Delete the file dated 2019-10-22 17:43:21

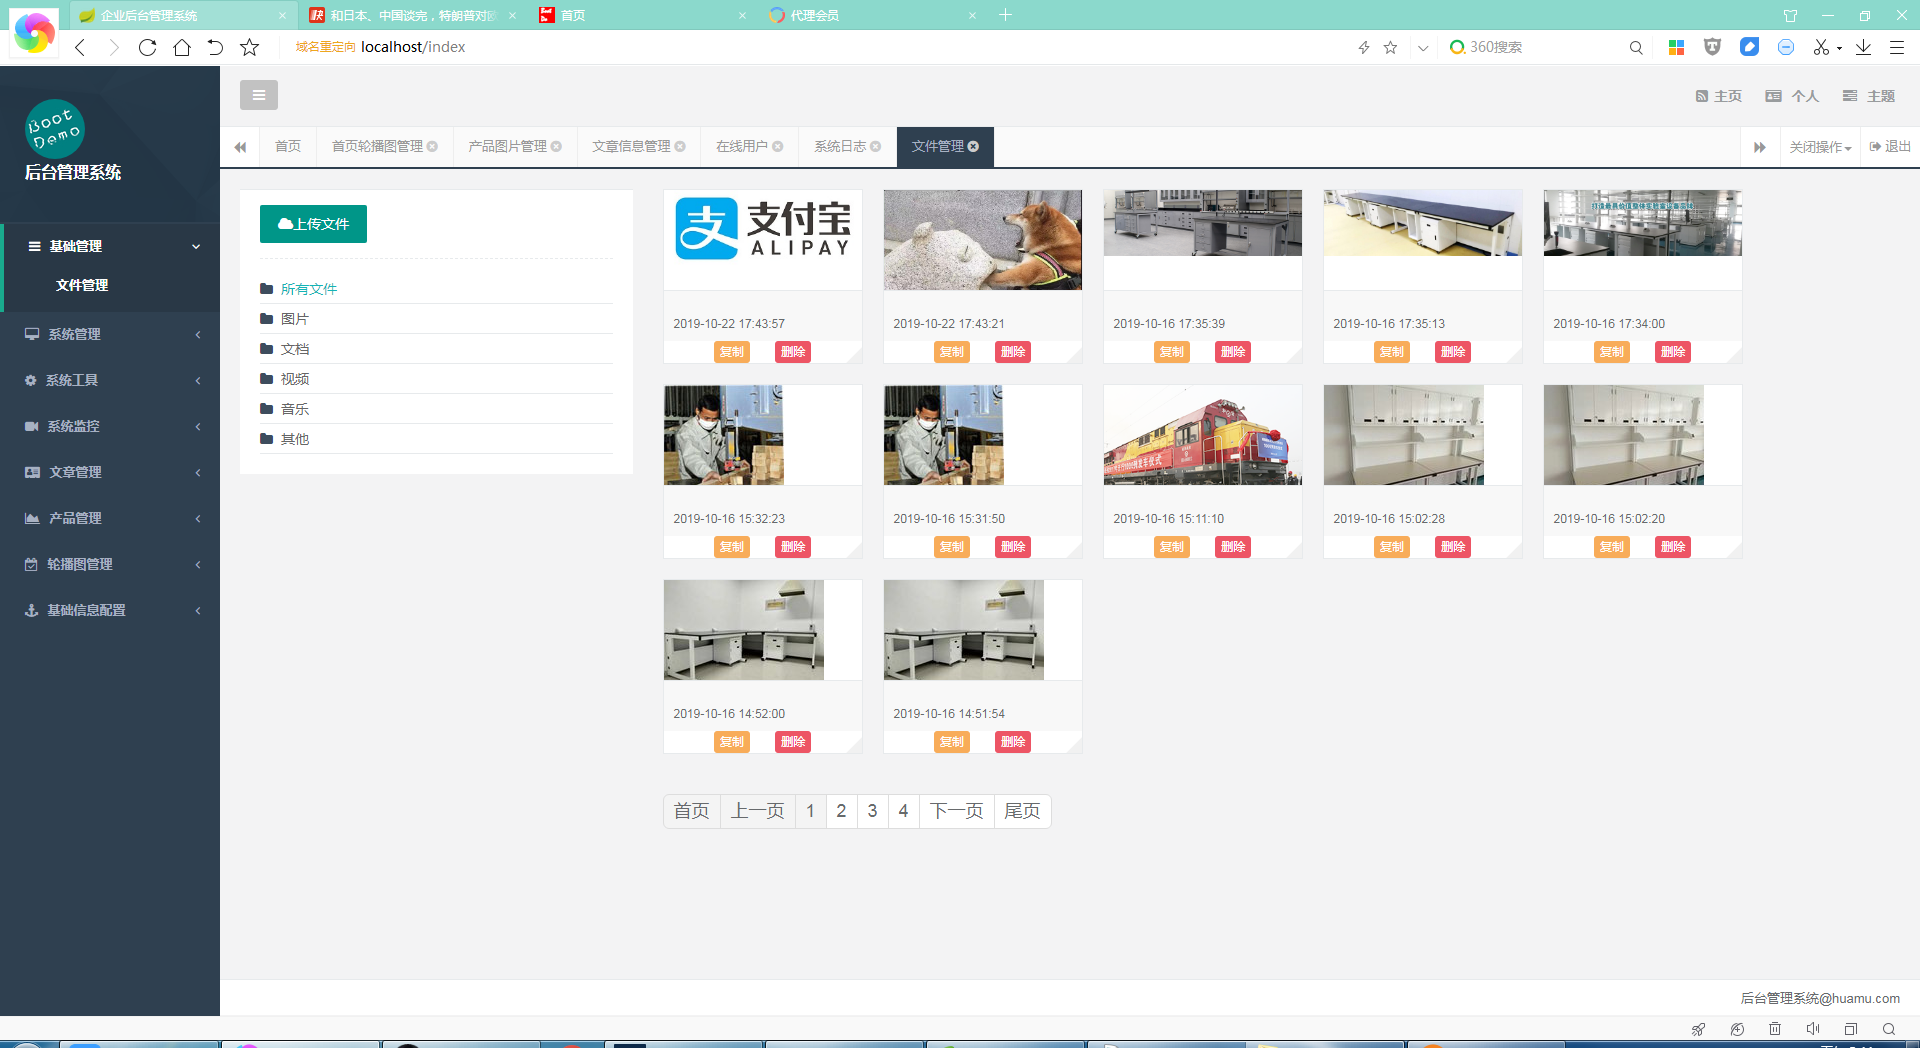(x=1013, y=352)
